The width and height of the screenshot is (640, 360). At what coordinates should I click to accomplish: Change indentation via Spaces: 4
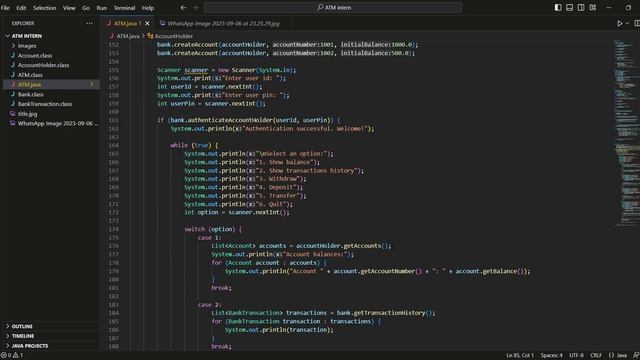(x=551, y=355)
